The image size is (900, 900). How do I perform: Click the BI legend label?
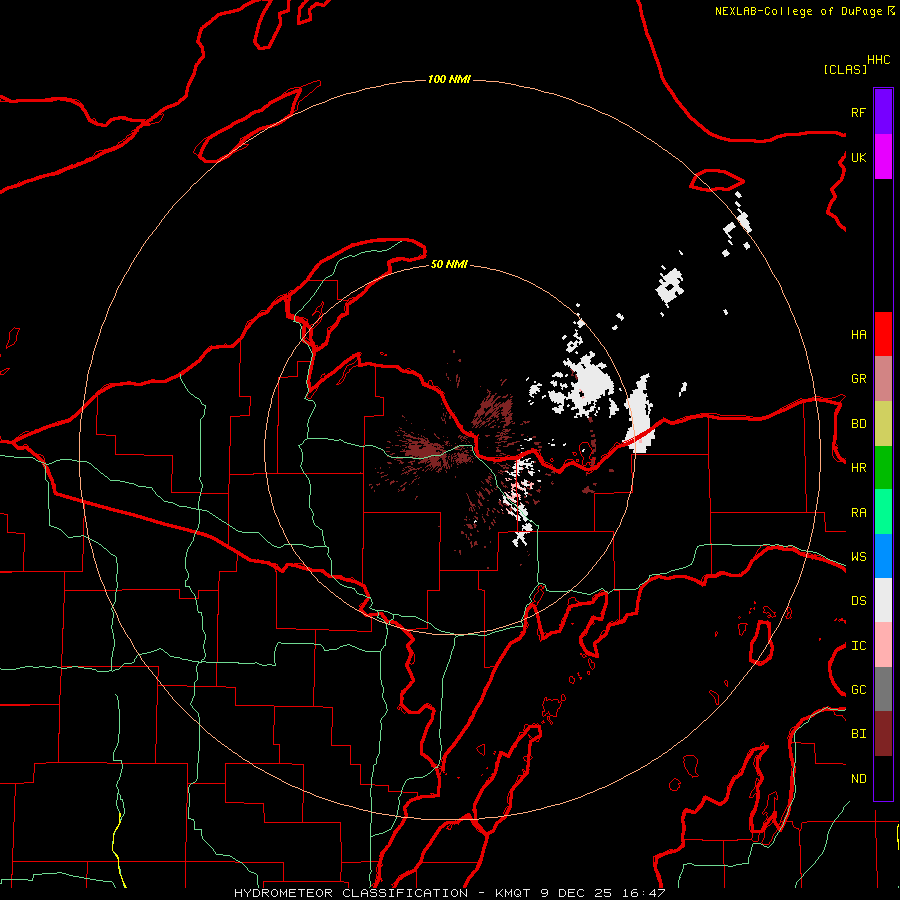coord(859,734)
